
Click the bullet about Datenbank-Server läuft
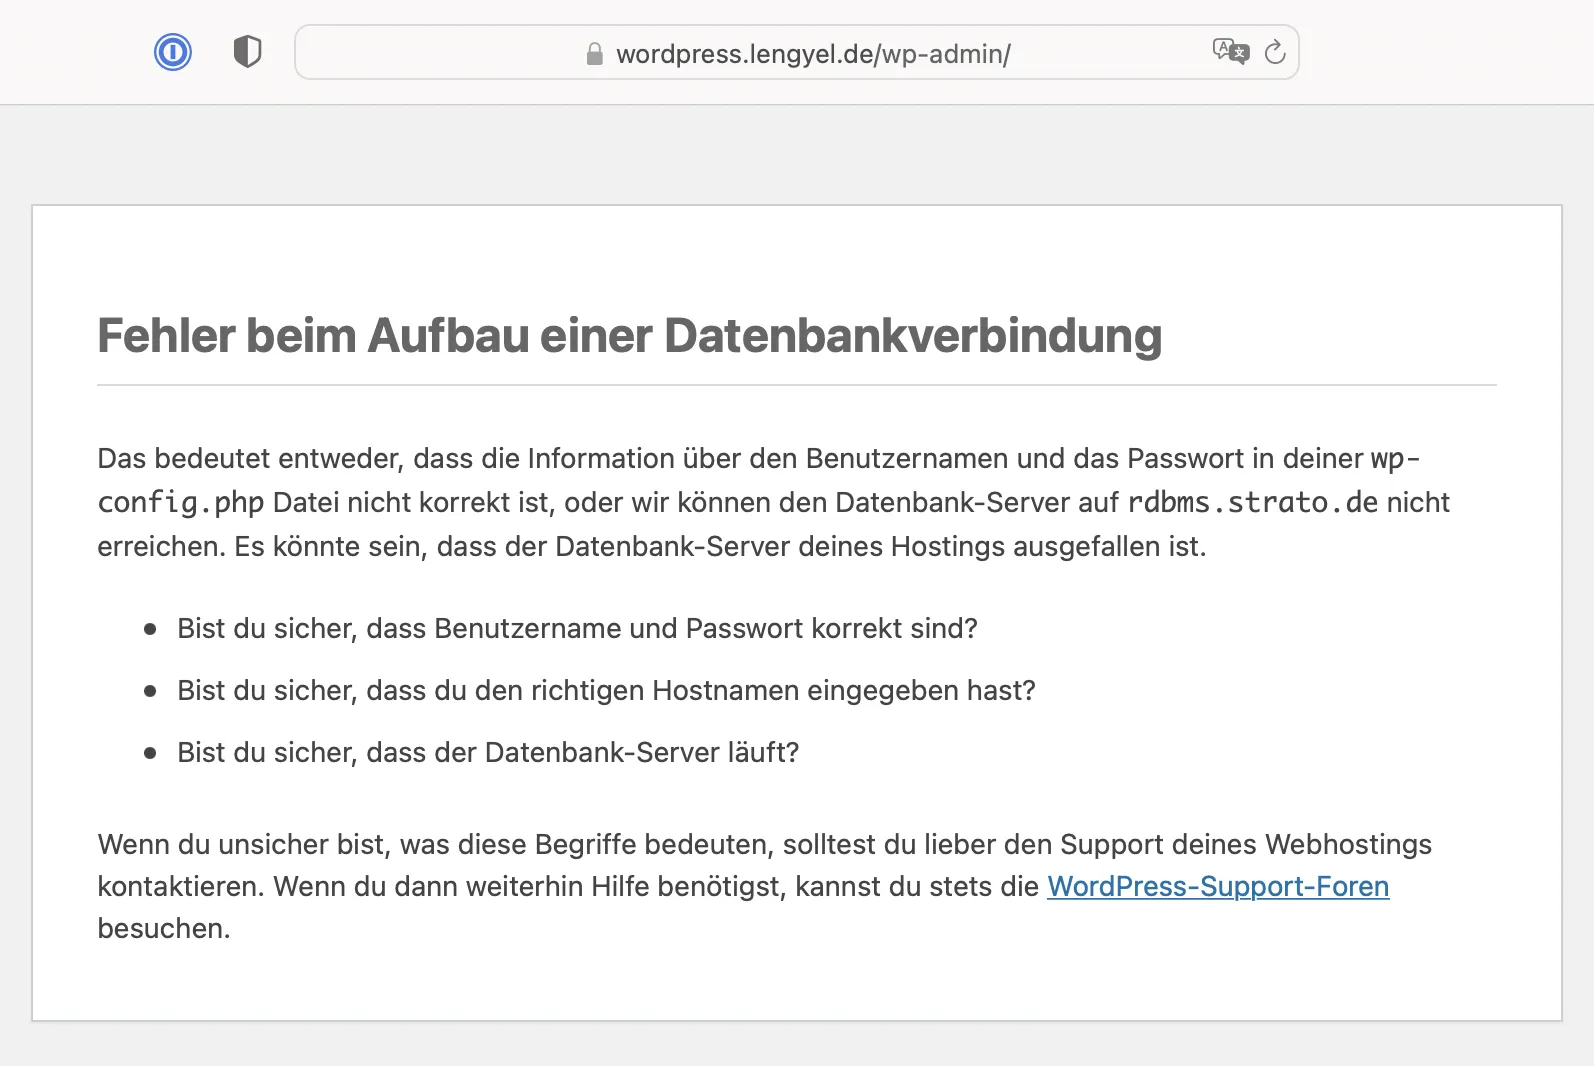click(488, 752)
